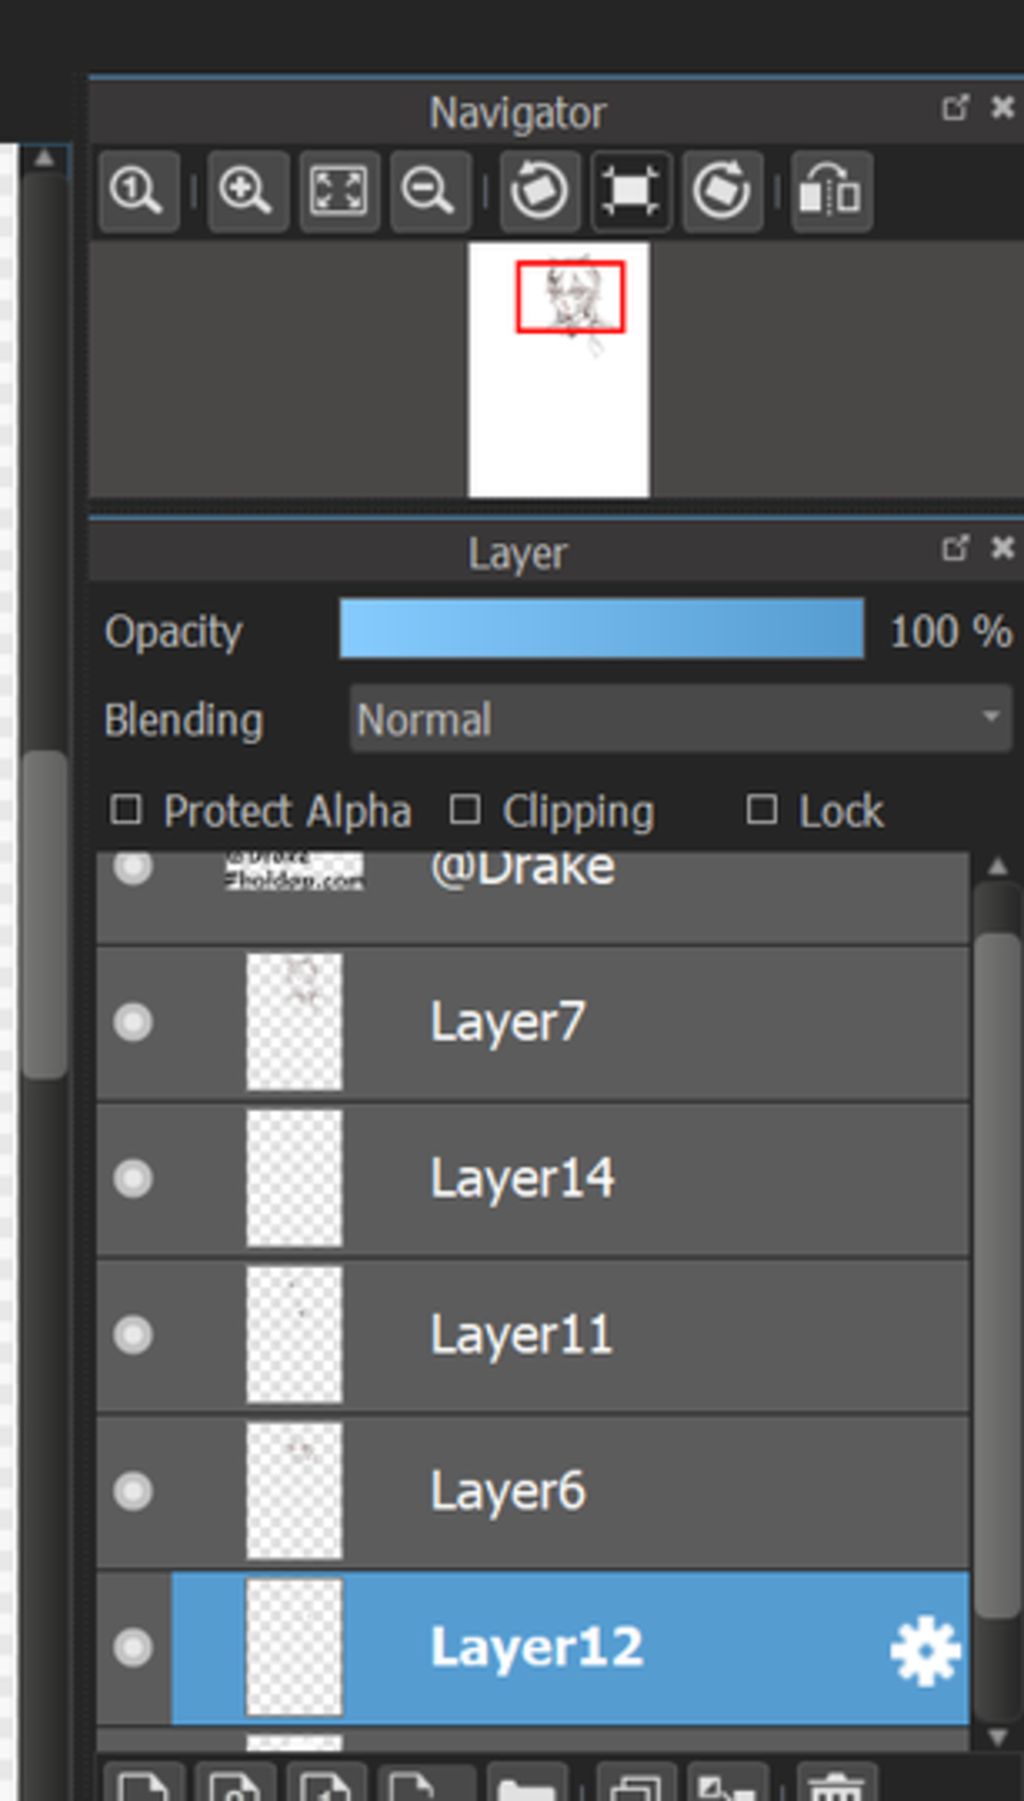The width and height of the screenshot is (1024, 1801).
Task: Open Layer12 settings gear
Action: tap(925, 1651)
